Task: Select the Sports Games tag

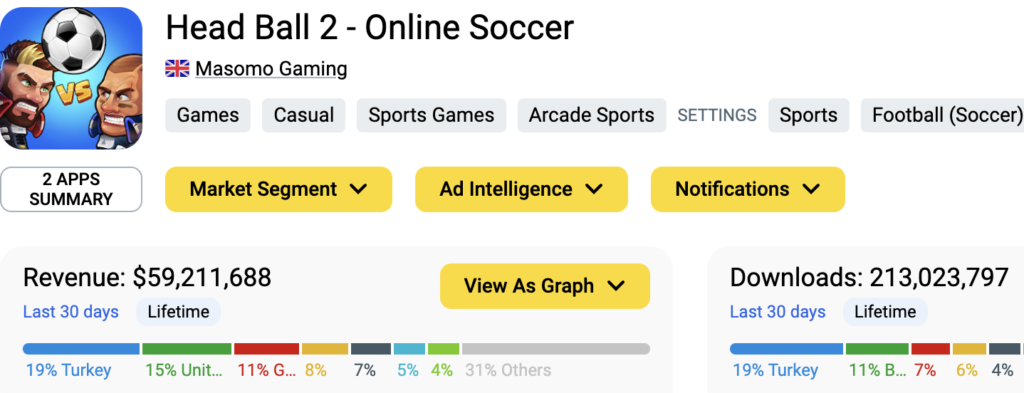Action: (431, 116)
